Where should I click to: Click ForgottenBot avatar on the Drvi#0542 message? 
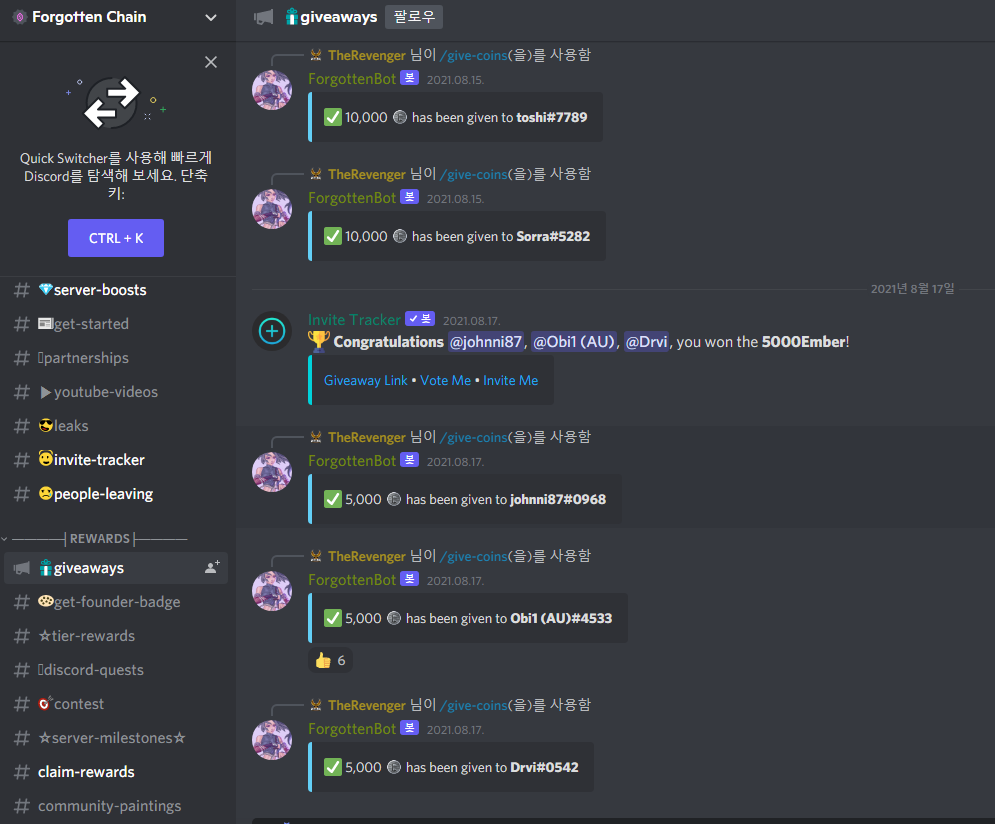(x=272, y=740)
